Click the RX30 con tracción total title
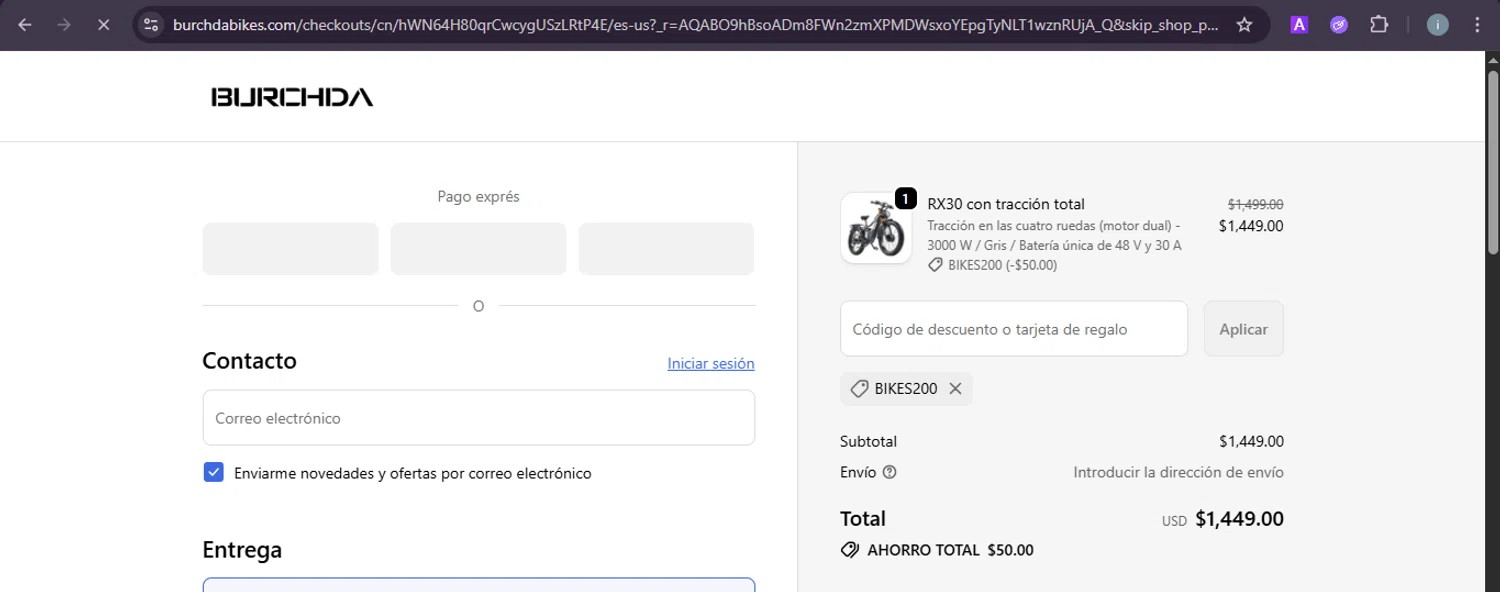 (x=1006, y=204)
